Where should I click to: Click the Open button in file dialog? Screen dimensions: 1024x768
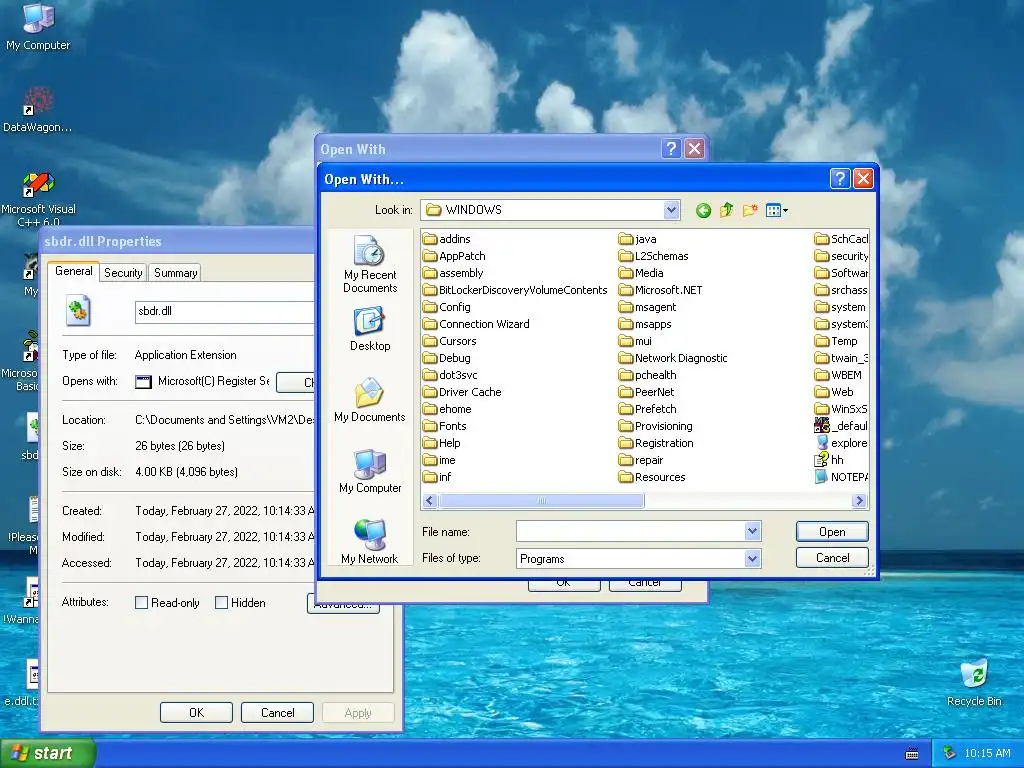pyautogui.click(x=832, y=532)
